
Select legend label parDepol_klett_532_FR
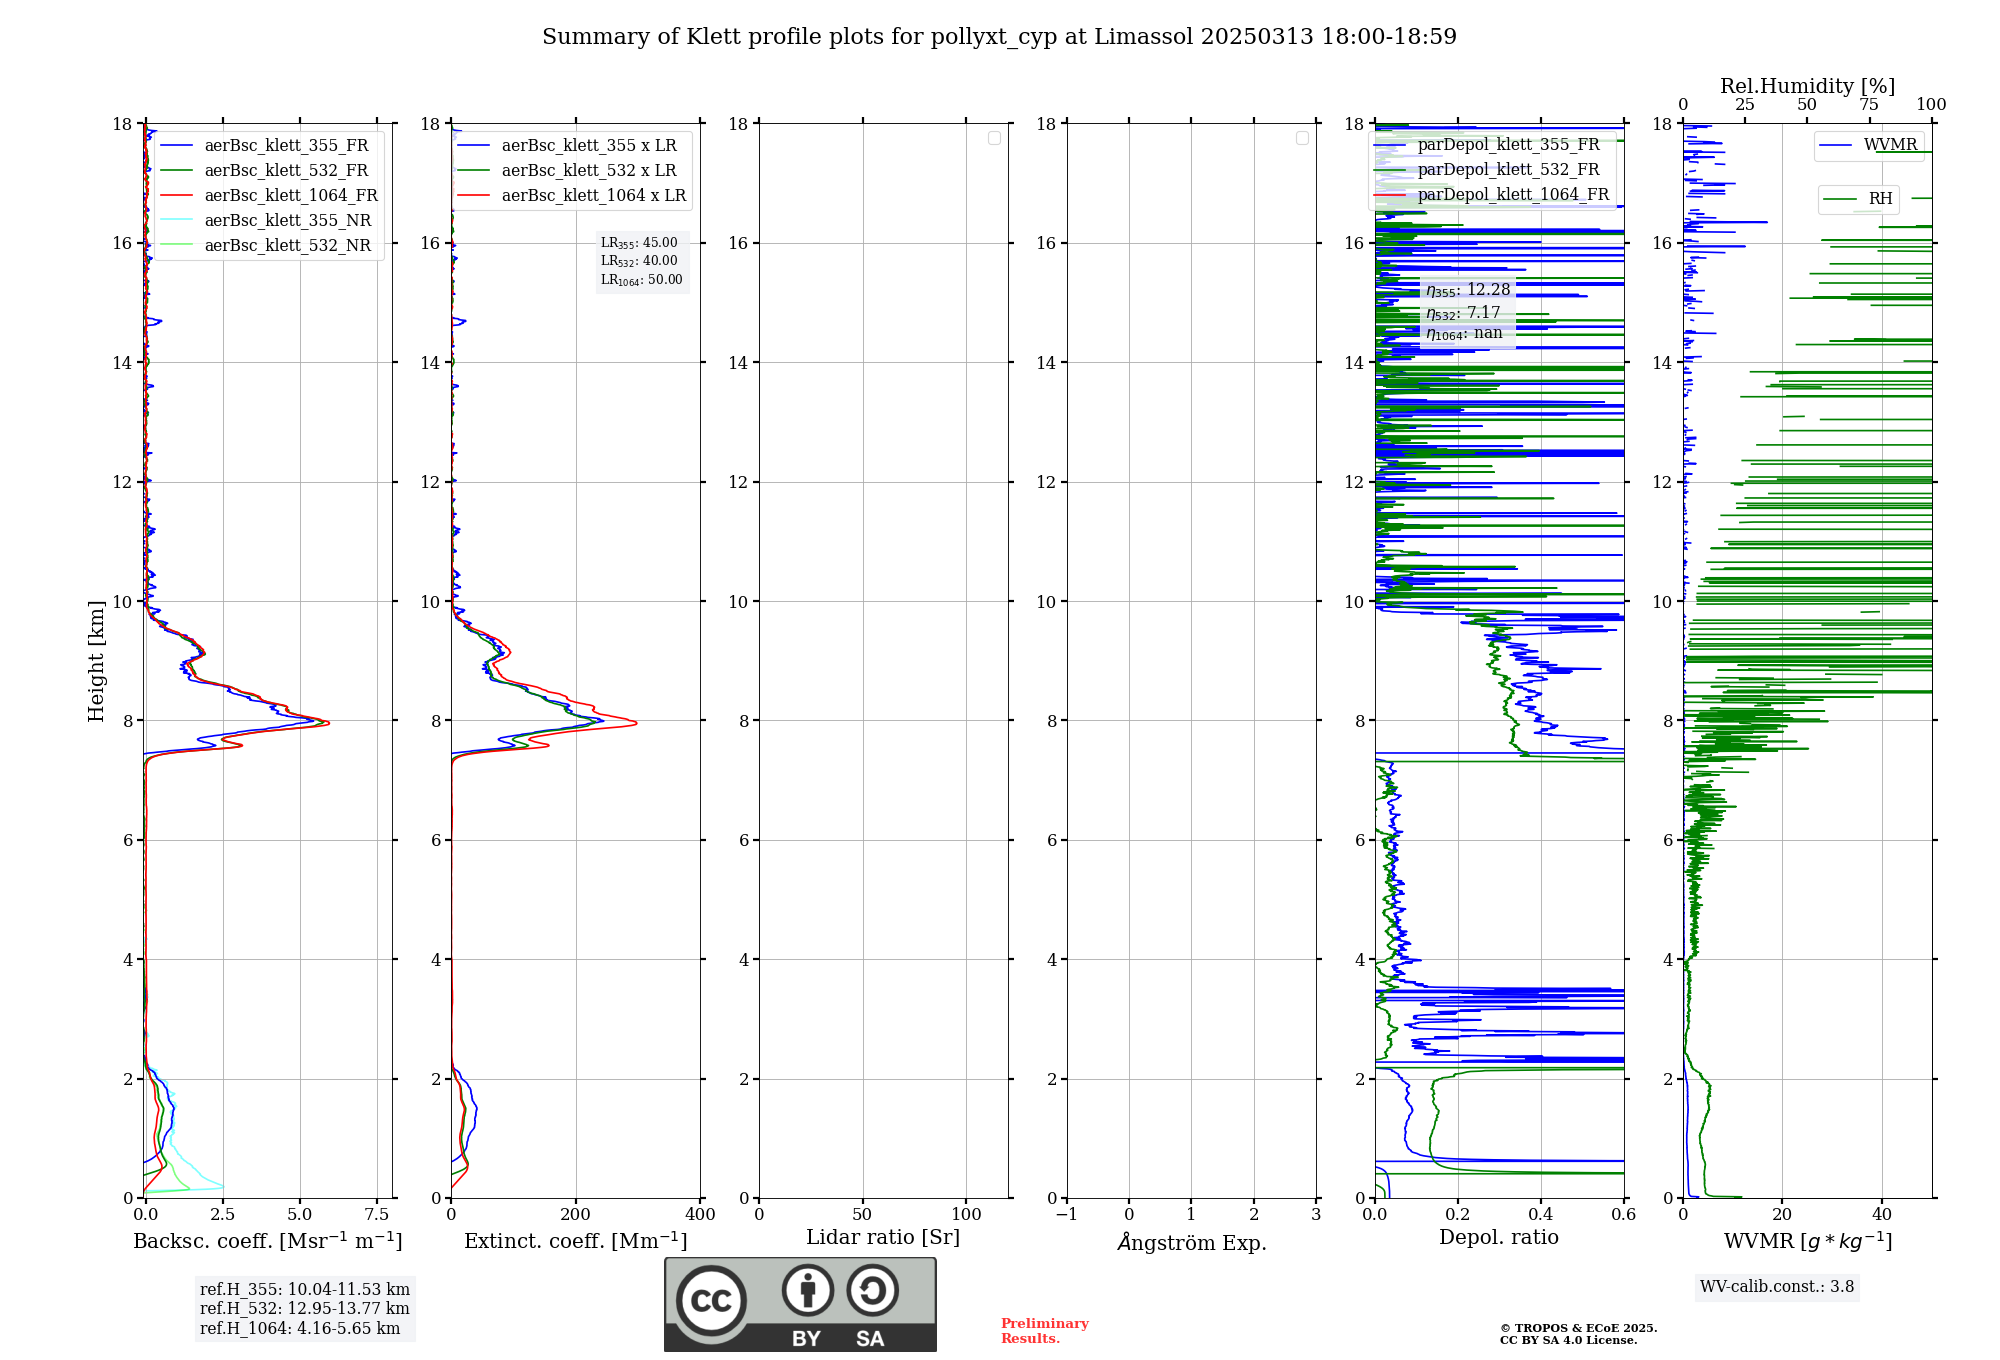point(1508,170)
